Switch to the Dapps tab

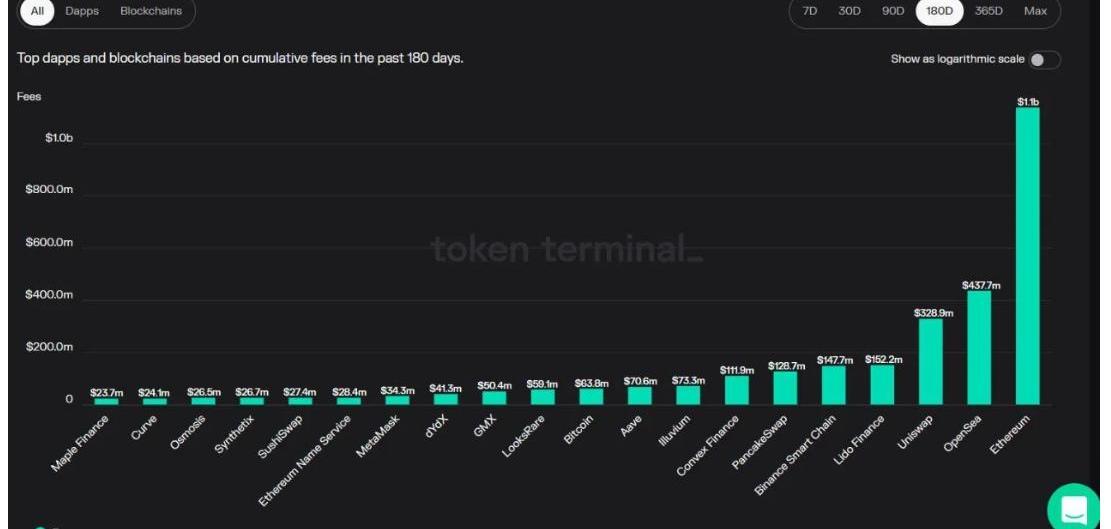(x=82, y=11)
